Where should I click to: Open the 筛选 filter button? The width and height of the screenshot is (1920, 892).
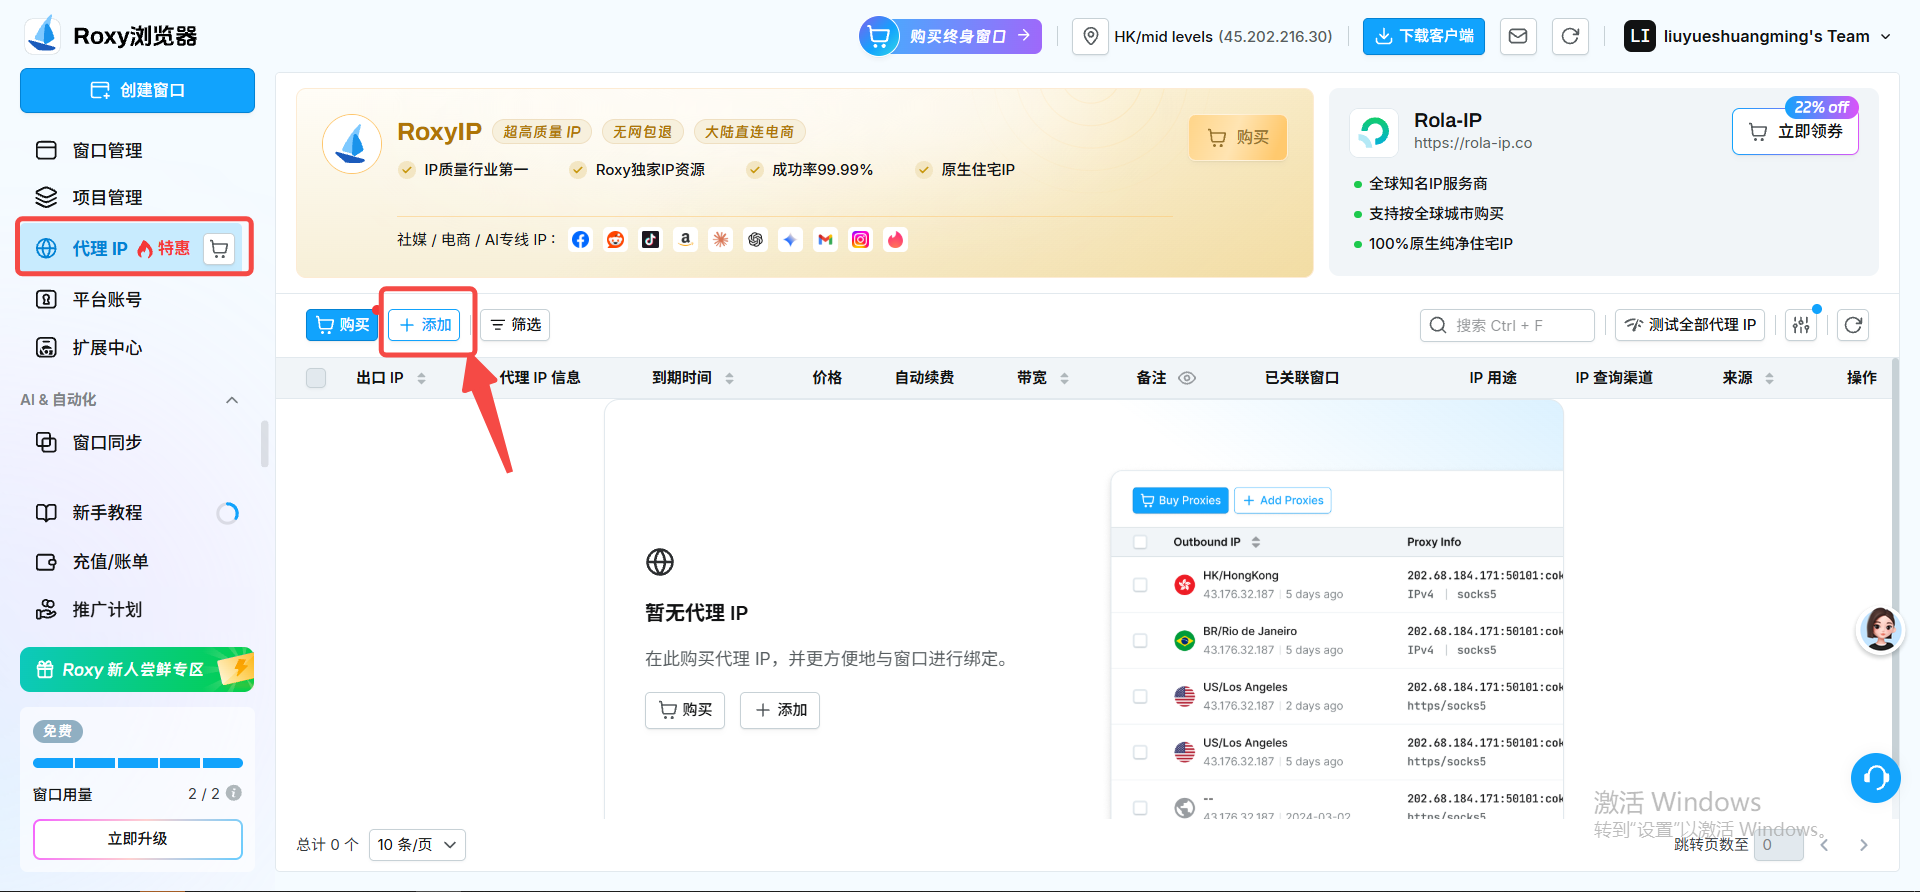click(515, 325)
